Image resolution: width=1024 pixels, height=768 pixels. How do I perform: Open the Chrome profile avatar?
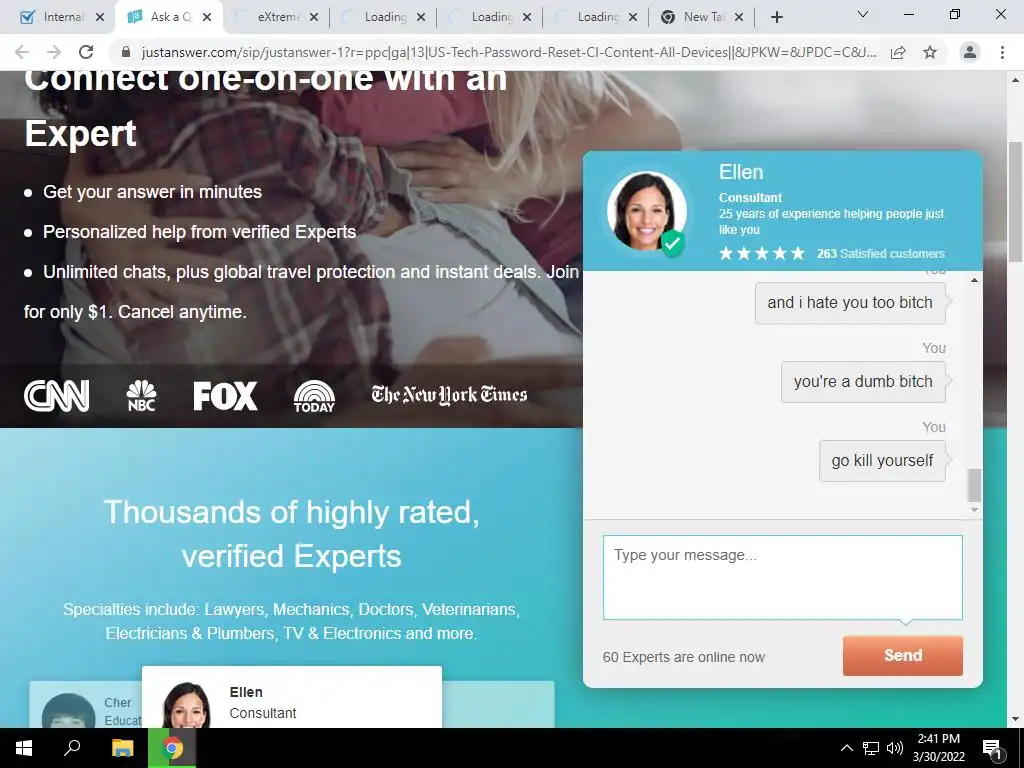pos(970,52)
